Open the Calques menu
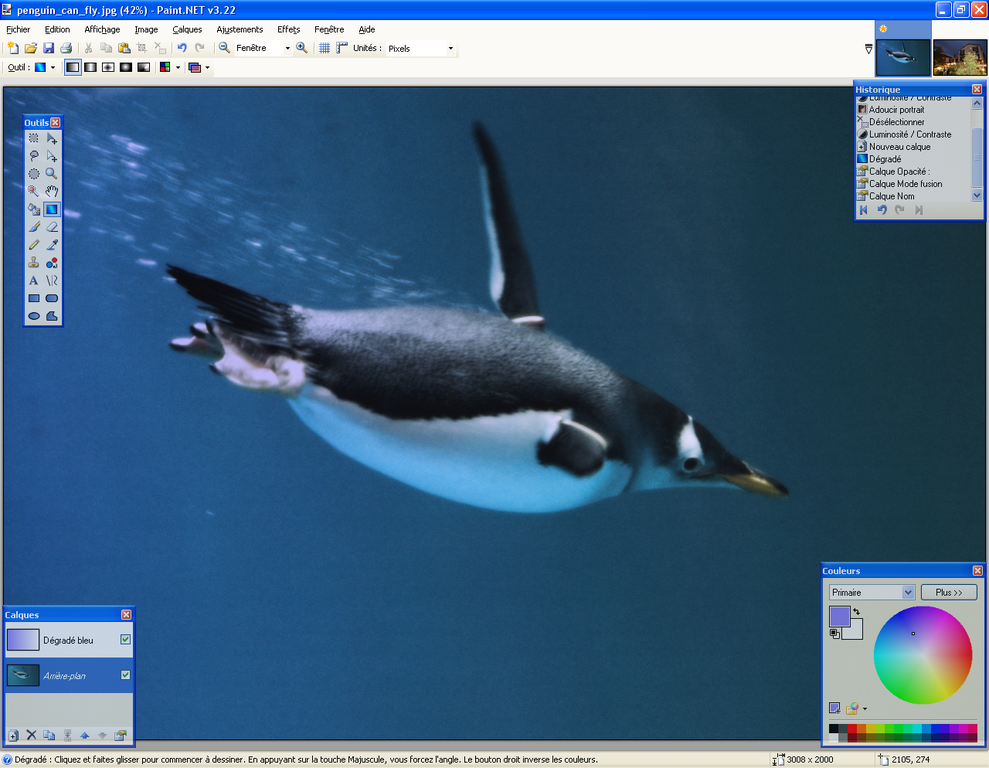 (x=187, y=29)
